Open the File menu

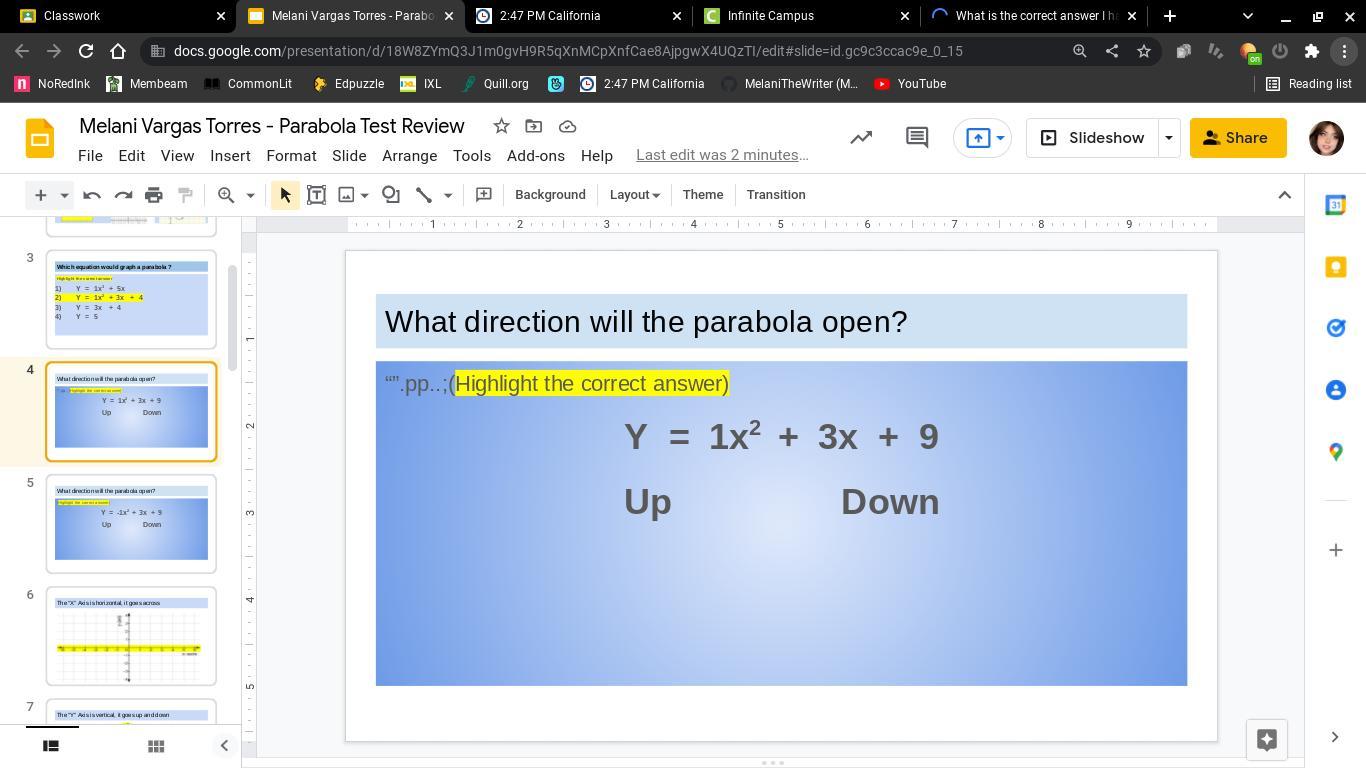tap(90, 156)
